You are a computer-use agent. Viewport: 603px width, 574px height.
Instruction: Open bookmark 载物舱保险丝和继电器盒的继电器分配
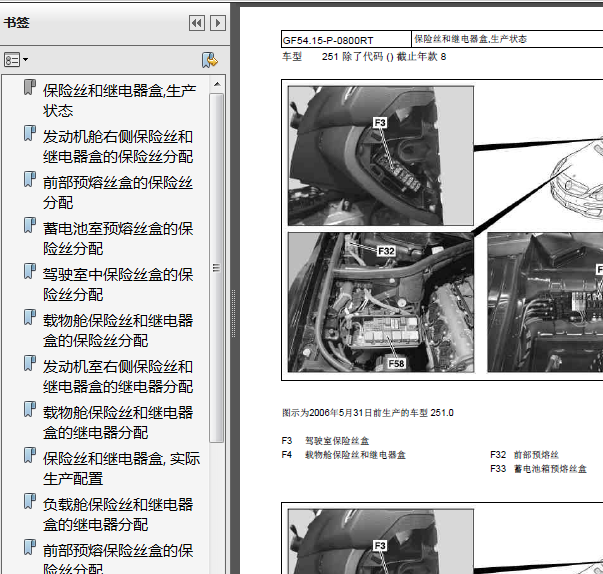coord(118,422)
